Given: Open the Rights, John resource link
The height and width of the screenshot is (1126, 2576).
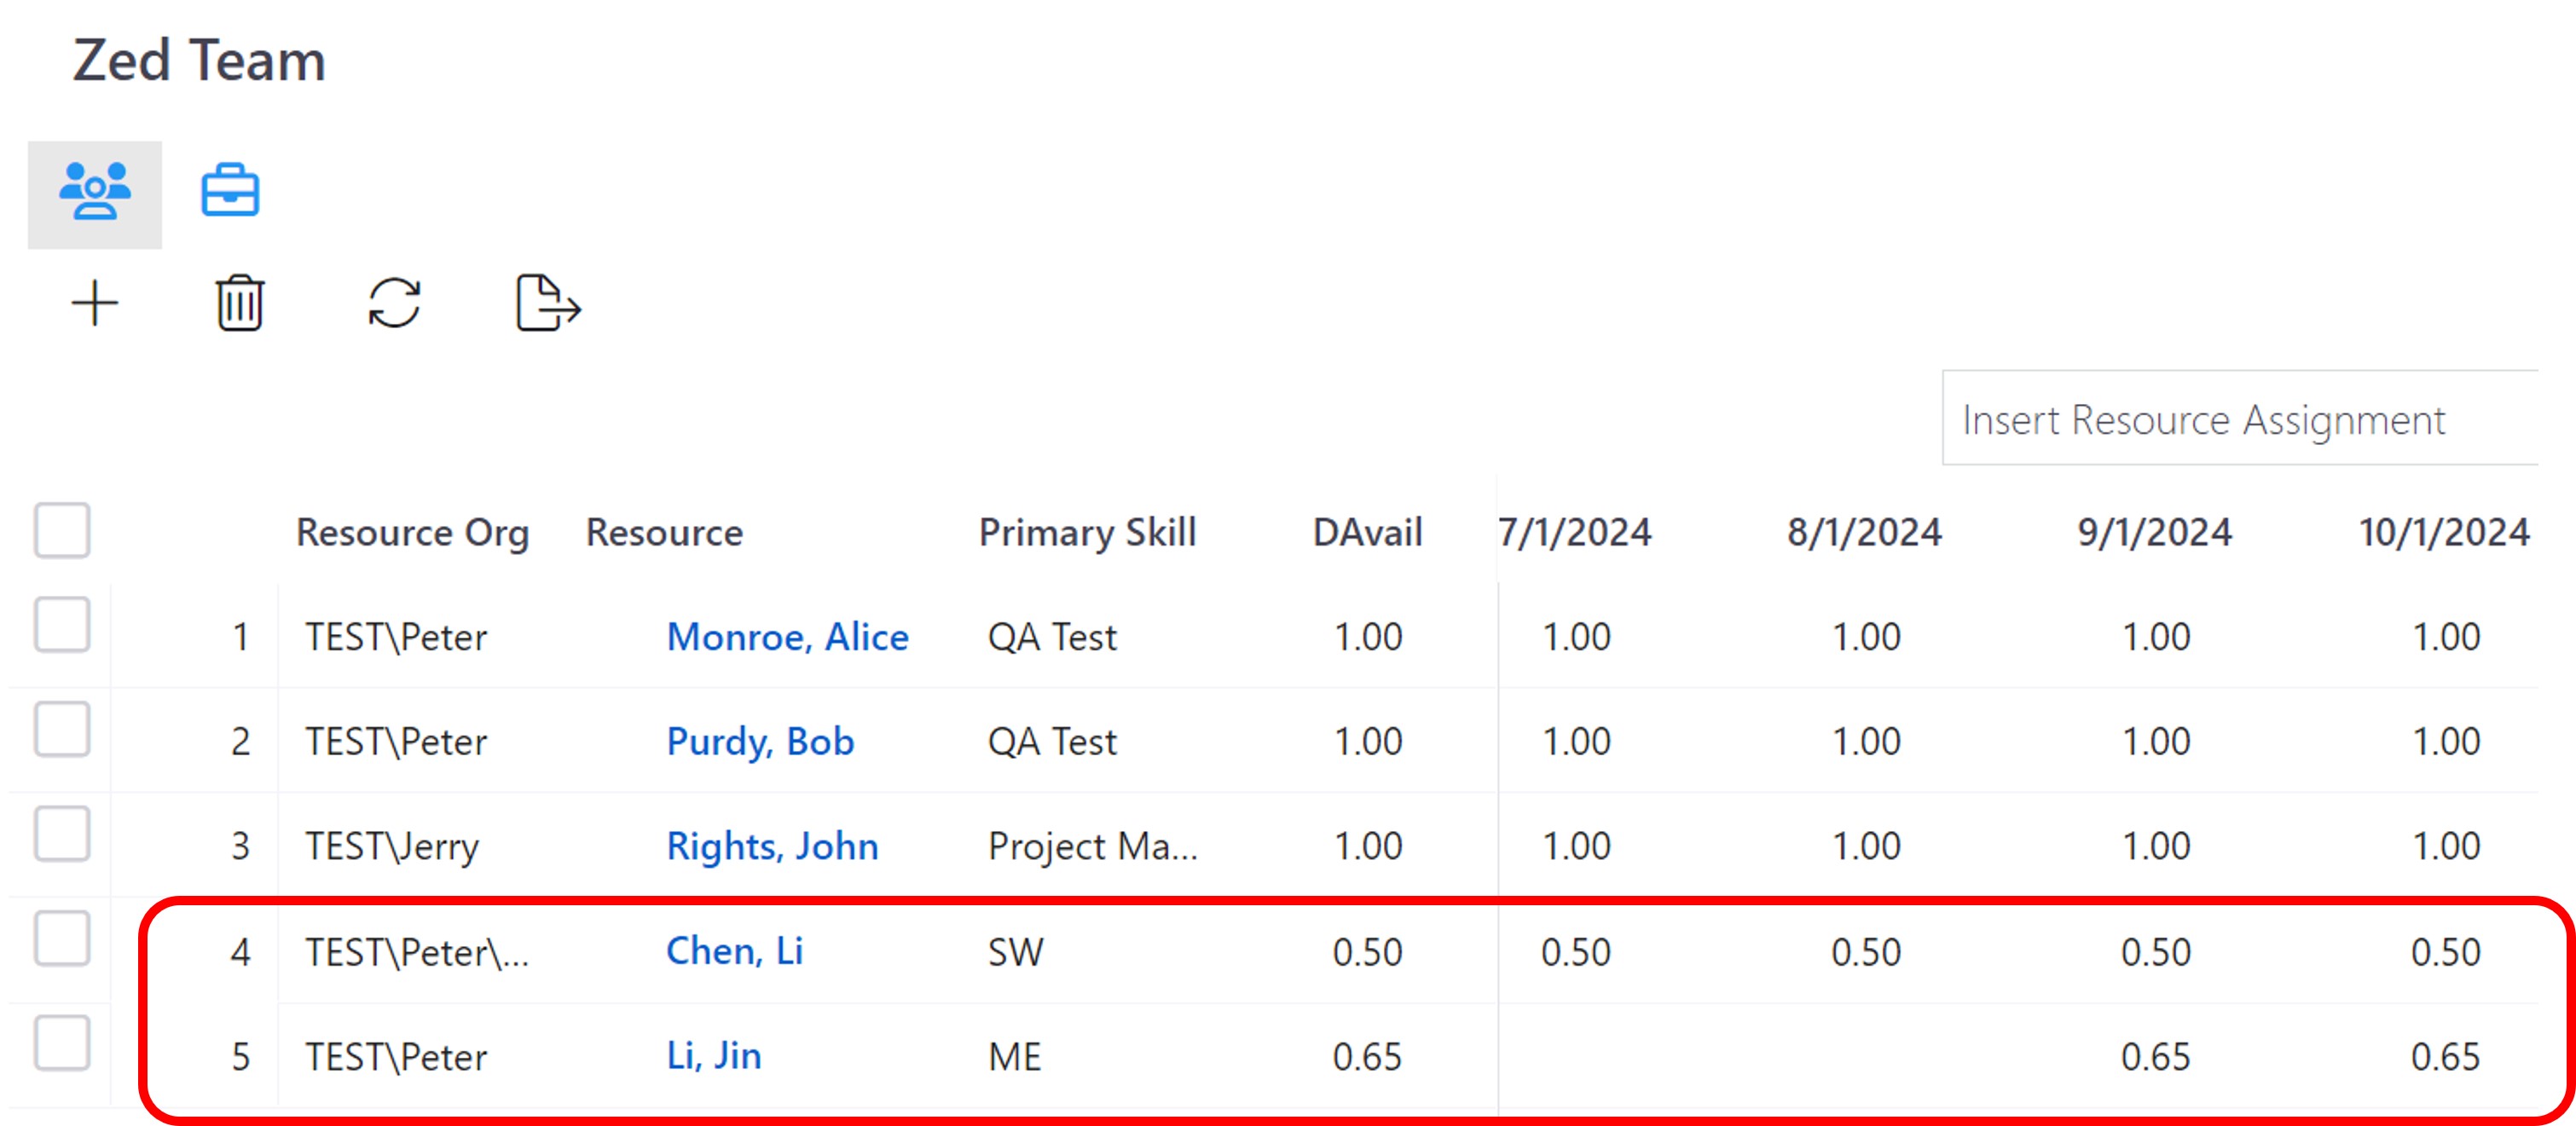Looking at the screenshot, I should 772,846.
